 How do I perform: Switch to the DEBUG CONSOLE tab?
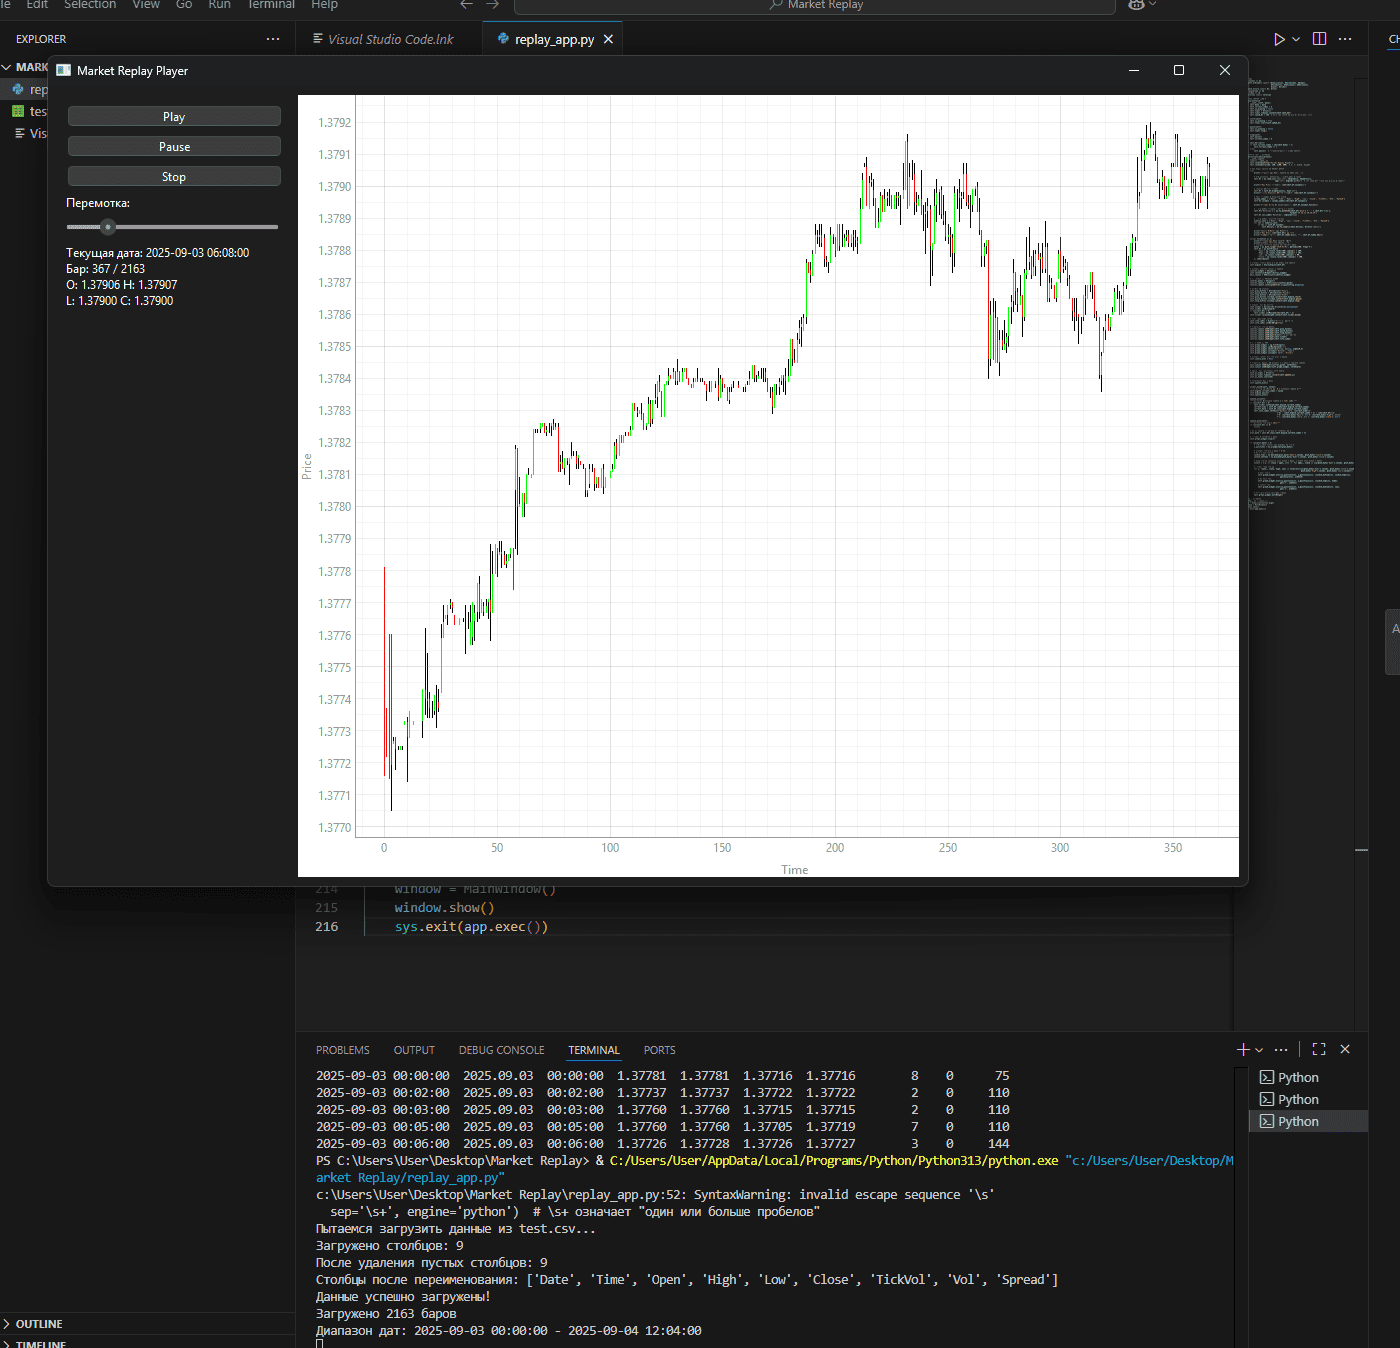point(501,1050)
